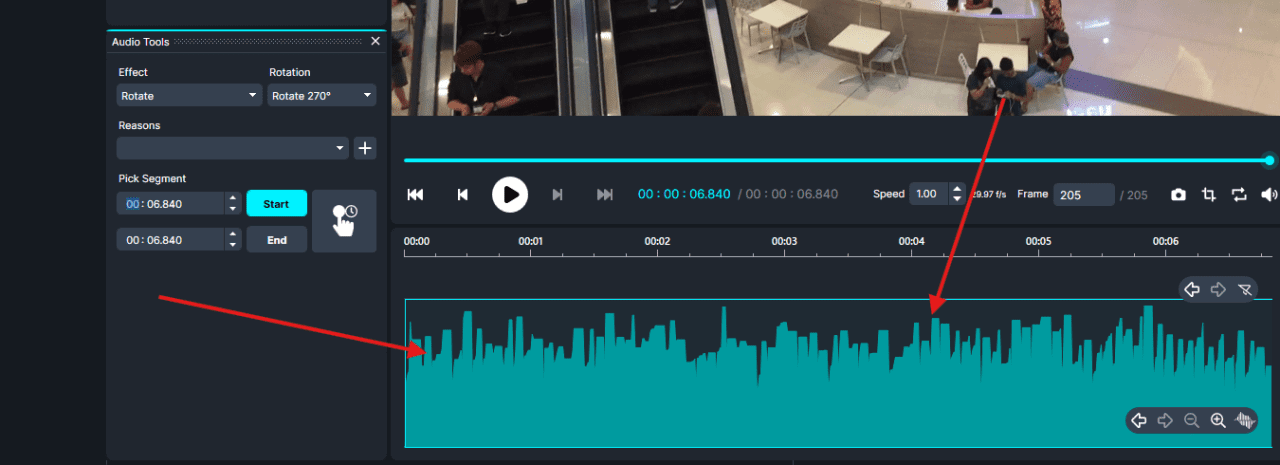Screen dimensions: 1280x465
Task: Zoom out of the waveform
Action: pyautogui.click(x=1191, y=421)
